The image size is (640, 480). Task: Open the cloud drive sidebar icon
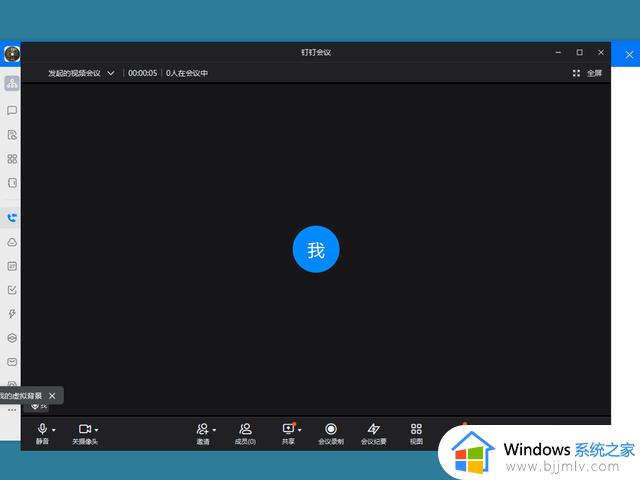click(12, 242)
